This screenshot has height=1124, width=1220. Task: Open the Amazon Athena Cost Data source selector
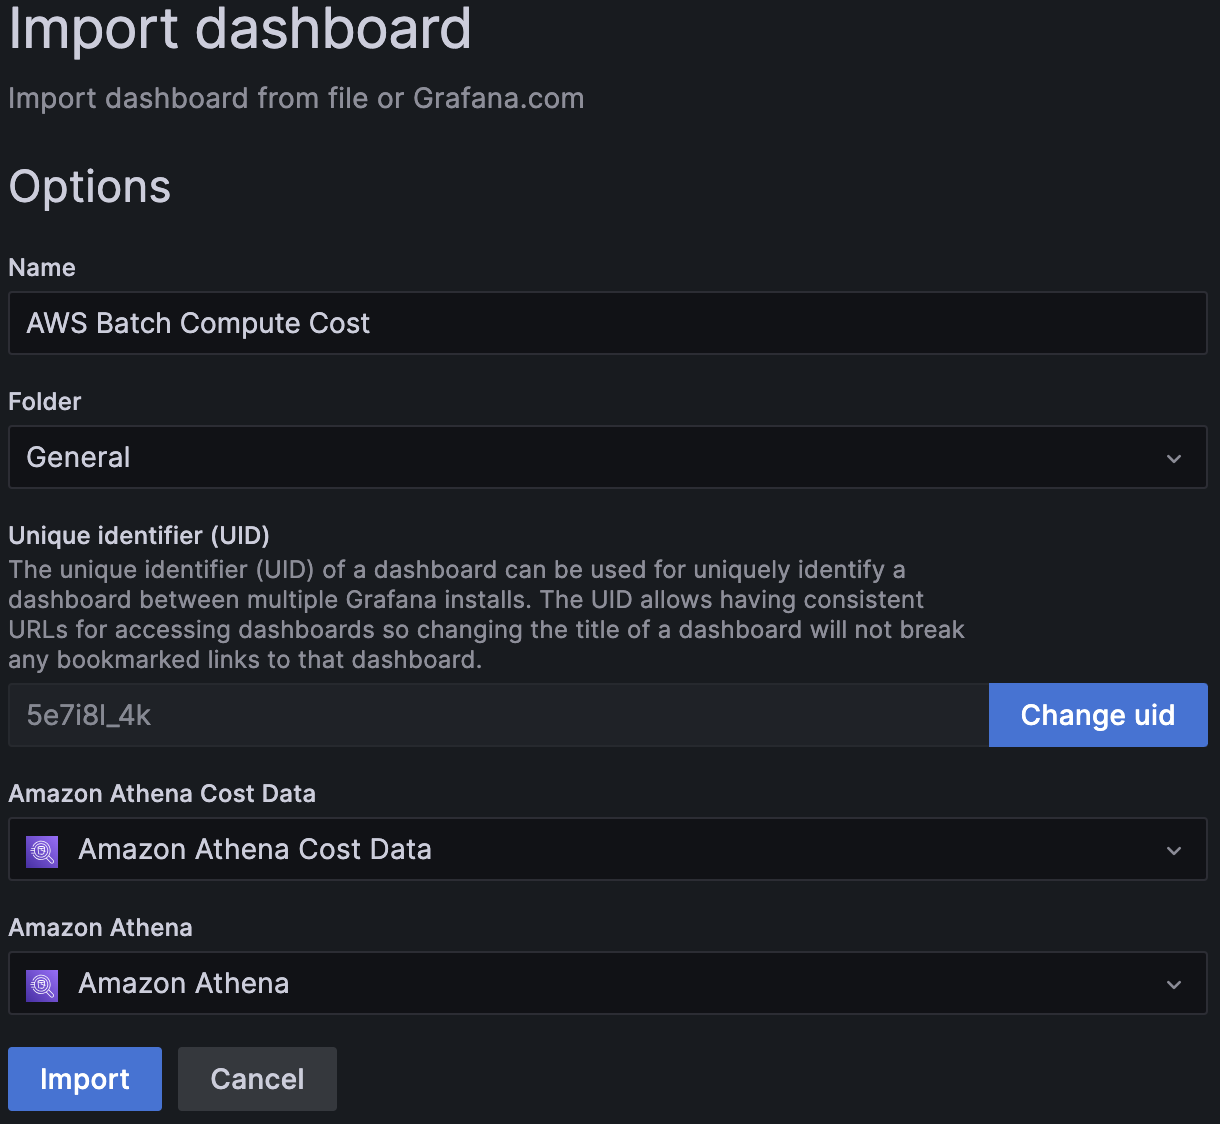click(x=608, y=849)
